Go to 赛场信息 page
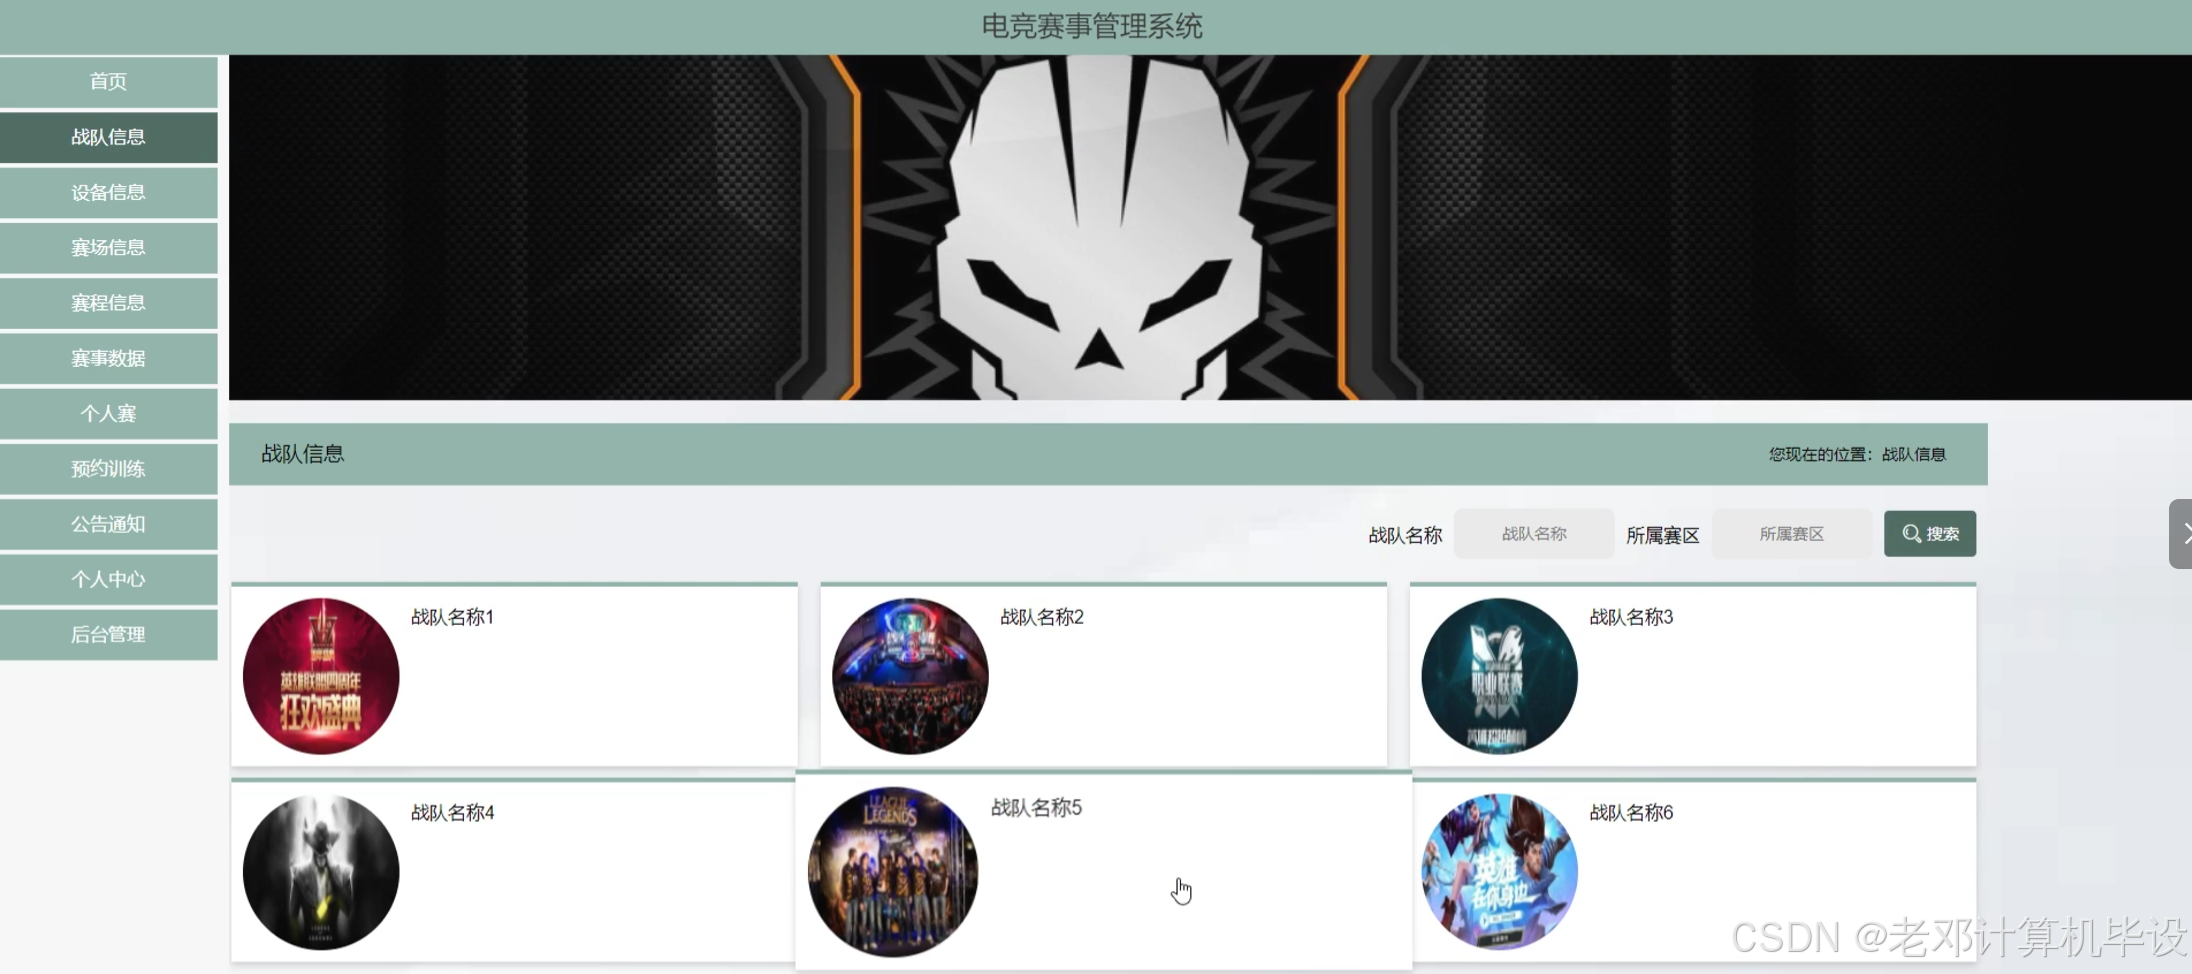Screen dimensions: 2192x974 coord(108,248)
